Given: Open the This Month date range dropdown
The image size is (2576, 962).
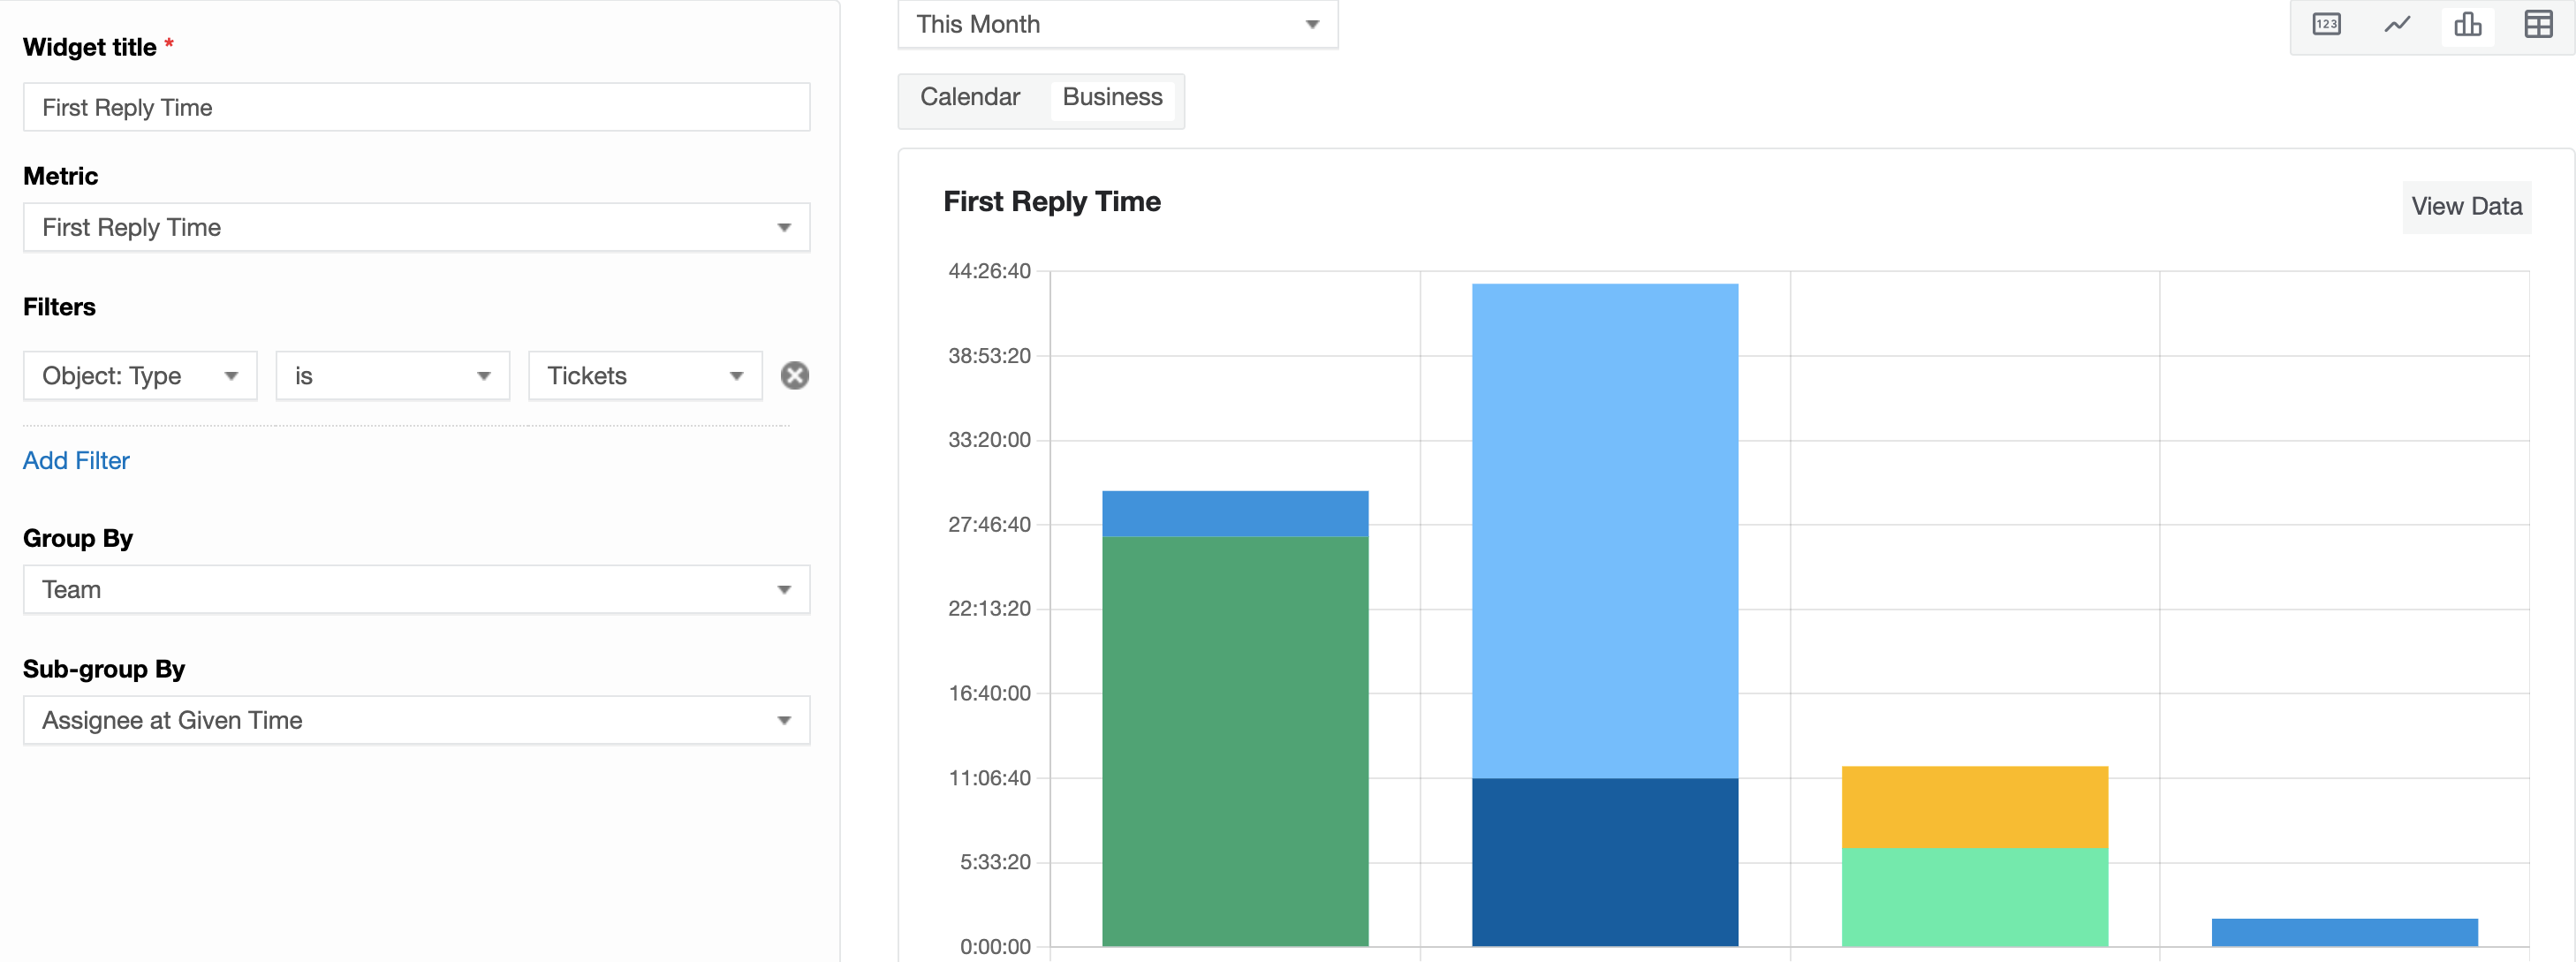Looking at the screenshot, I should tap(1117, 24).
